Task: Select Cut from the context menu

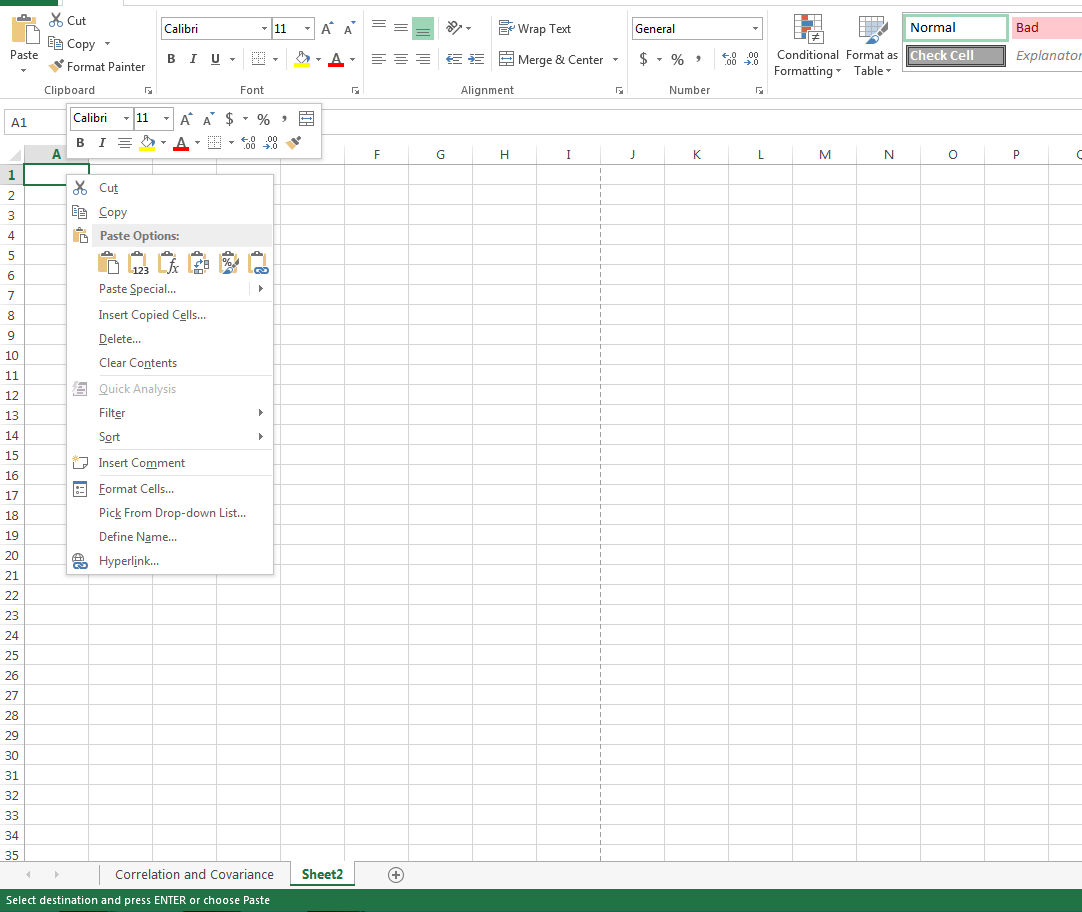Action: pos(170,188)
